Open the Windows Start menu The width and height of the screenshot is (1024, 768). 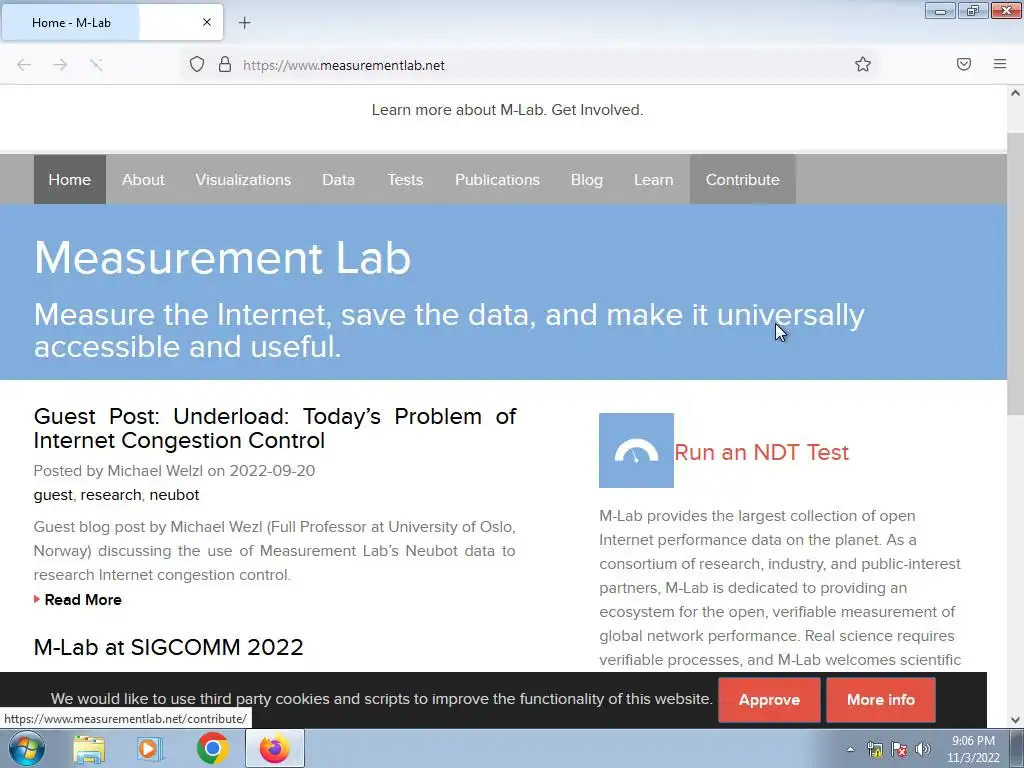click(27, 748)
